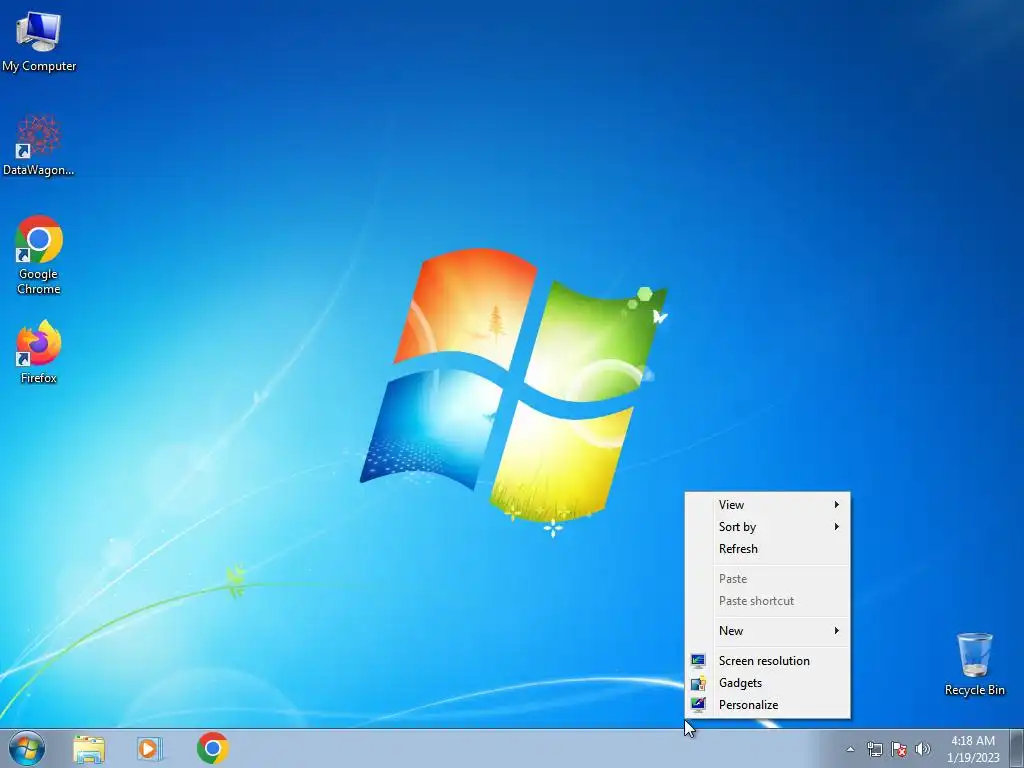Open the clock showing 4:18 AM
Screen dimensions: 1024x768
click(x=972, y=749)
